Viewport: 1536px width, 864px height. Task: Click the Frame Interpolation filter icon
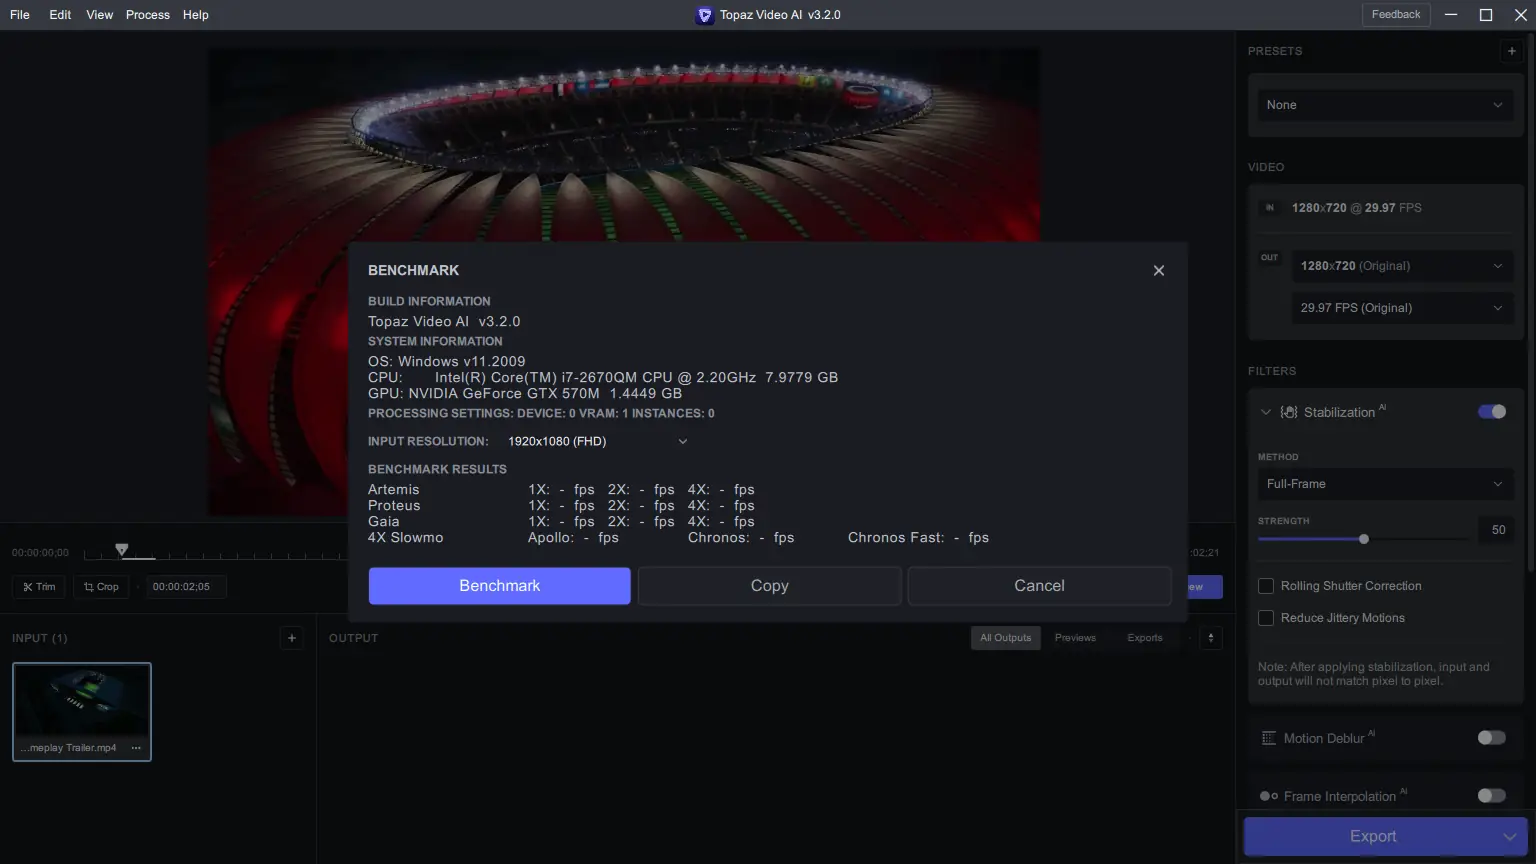(x=1269, y=796)
